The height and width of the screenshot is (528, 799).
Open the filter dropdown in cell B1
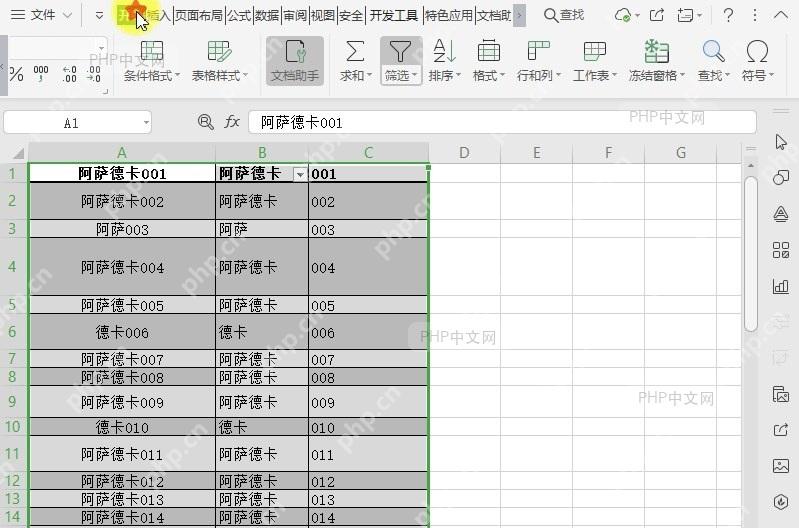(300, 175)
